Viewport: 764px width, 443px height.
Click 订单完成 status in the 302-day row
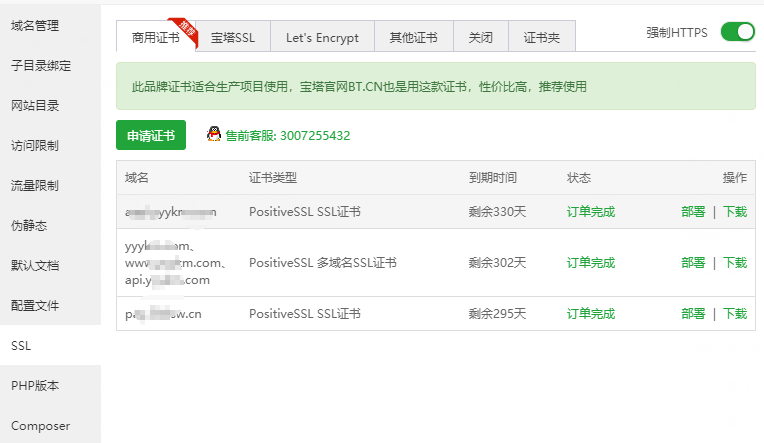click(591, 263)
